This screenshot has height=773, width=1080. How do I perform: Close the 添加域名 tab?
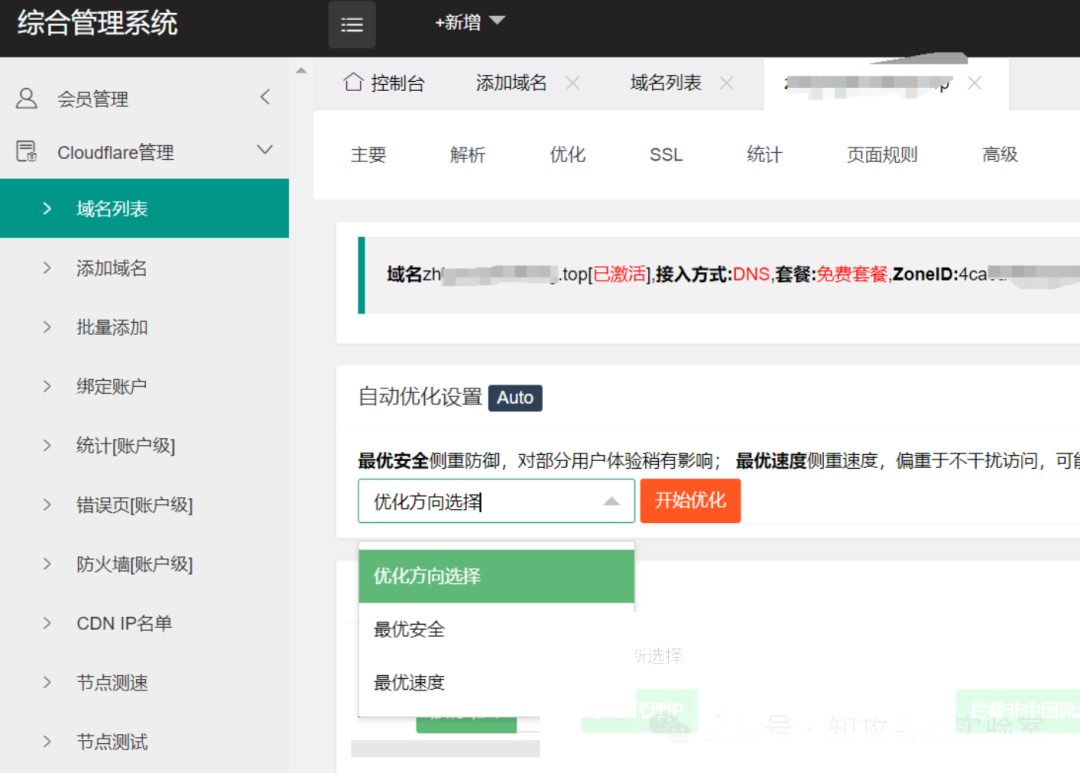(x=572, y=83)
